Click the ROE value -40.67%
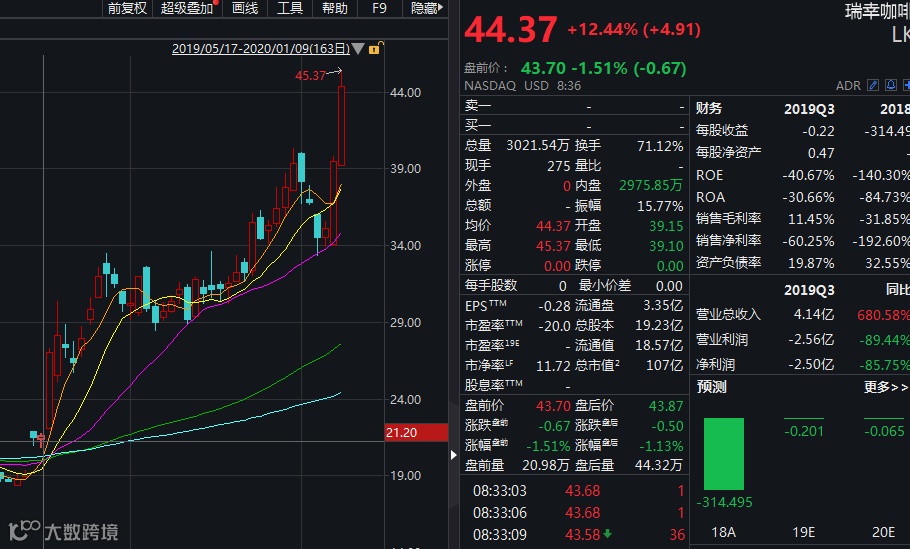The height and width of the screenshot is (549, 910). [x=808, y=175]
